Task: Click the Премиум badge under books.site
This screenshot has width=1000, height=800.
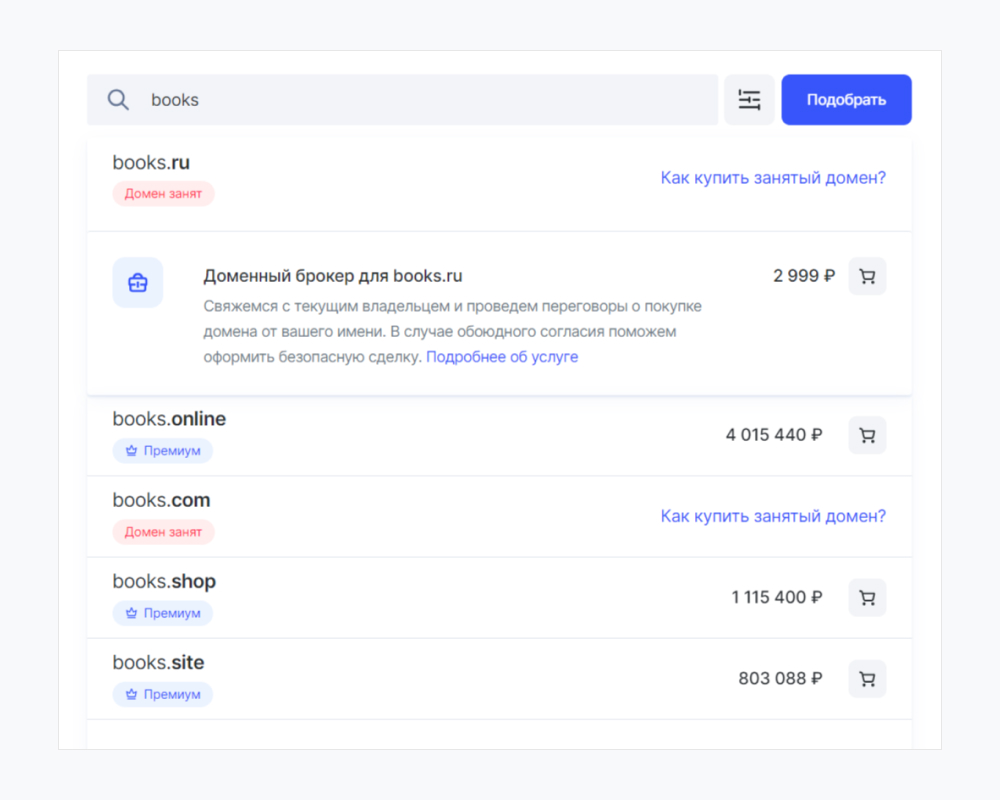Action: (x=163, y=694)
